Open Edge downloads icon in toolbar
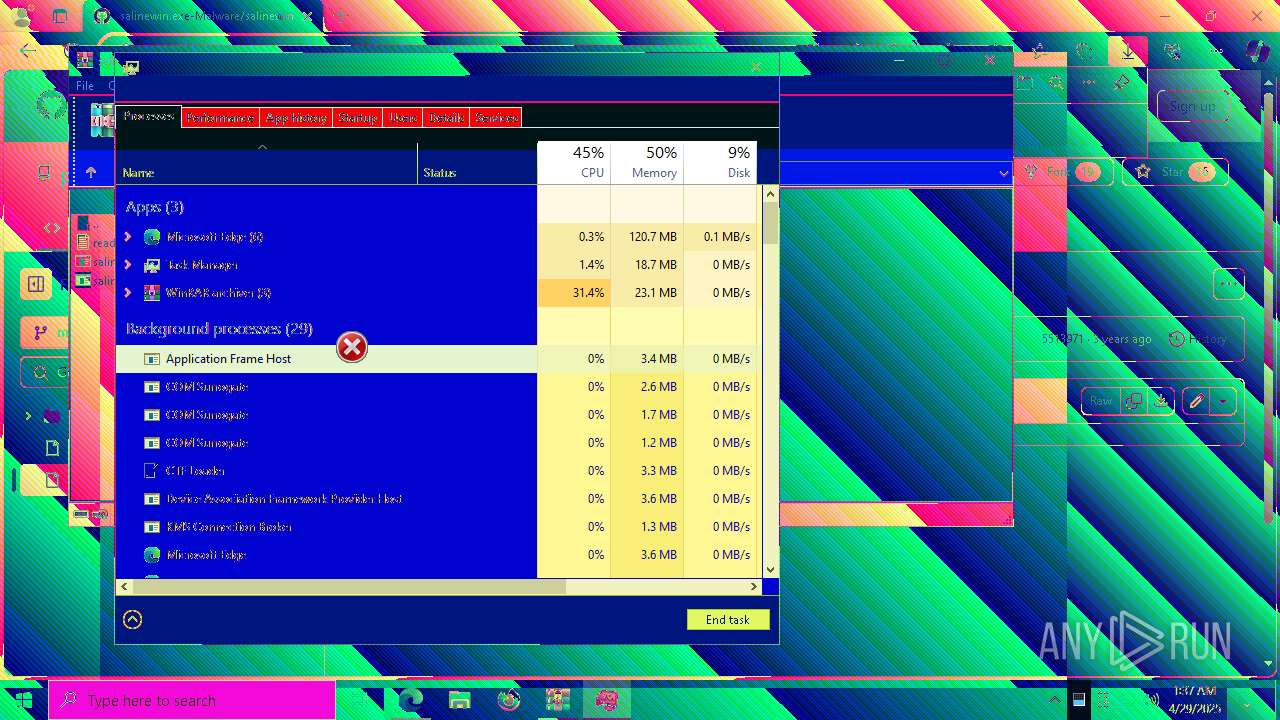Screen dimensions: 1280x720 tap(1128, 52)
